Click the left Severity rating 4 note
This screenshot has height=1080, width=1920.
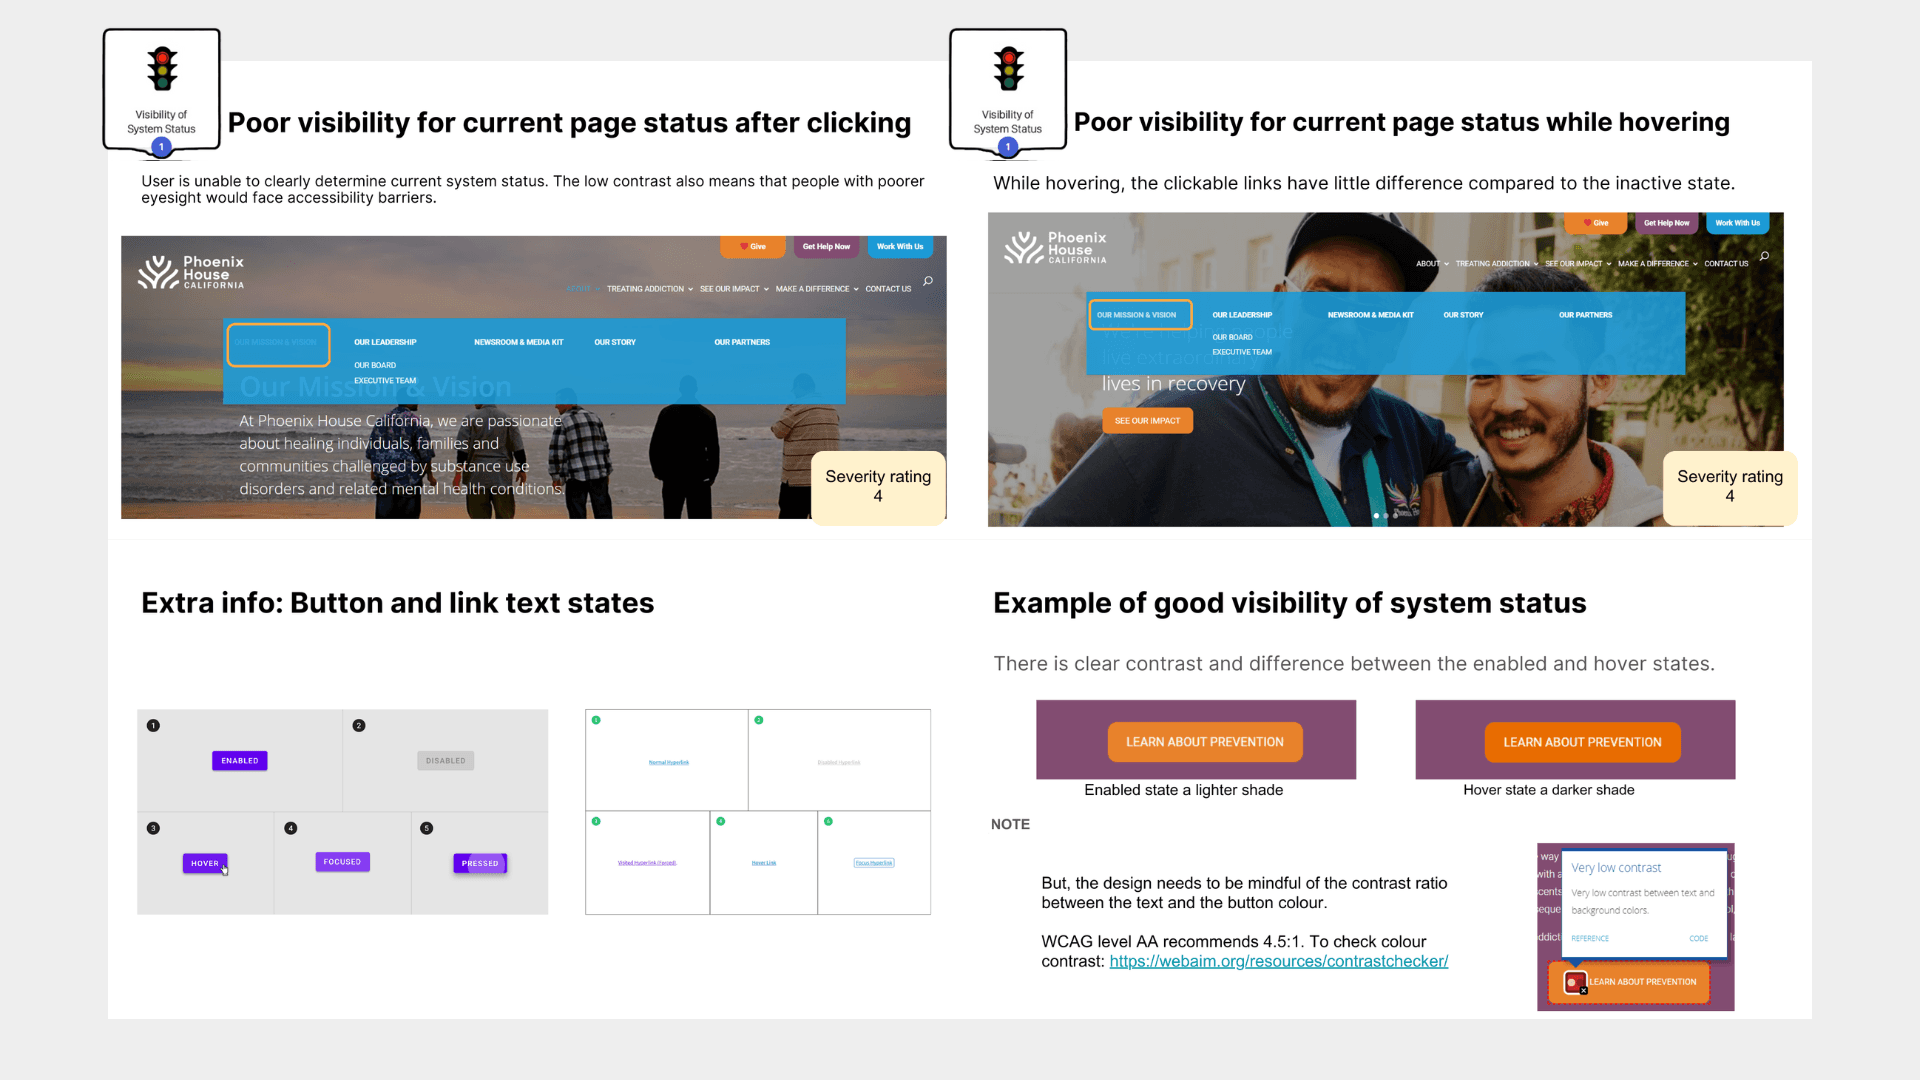pyautogui.click(x=877, y=486)
